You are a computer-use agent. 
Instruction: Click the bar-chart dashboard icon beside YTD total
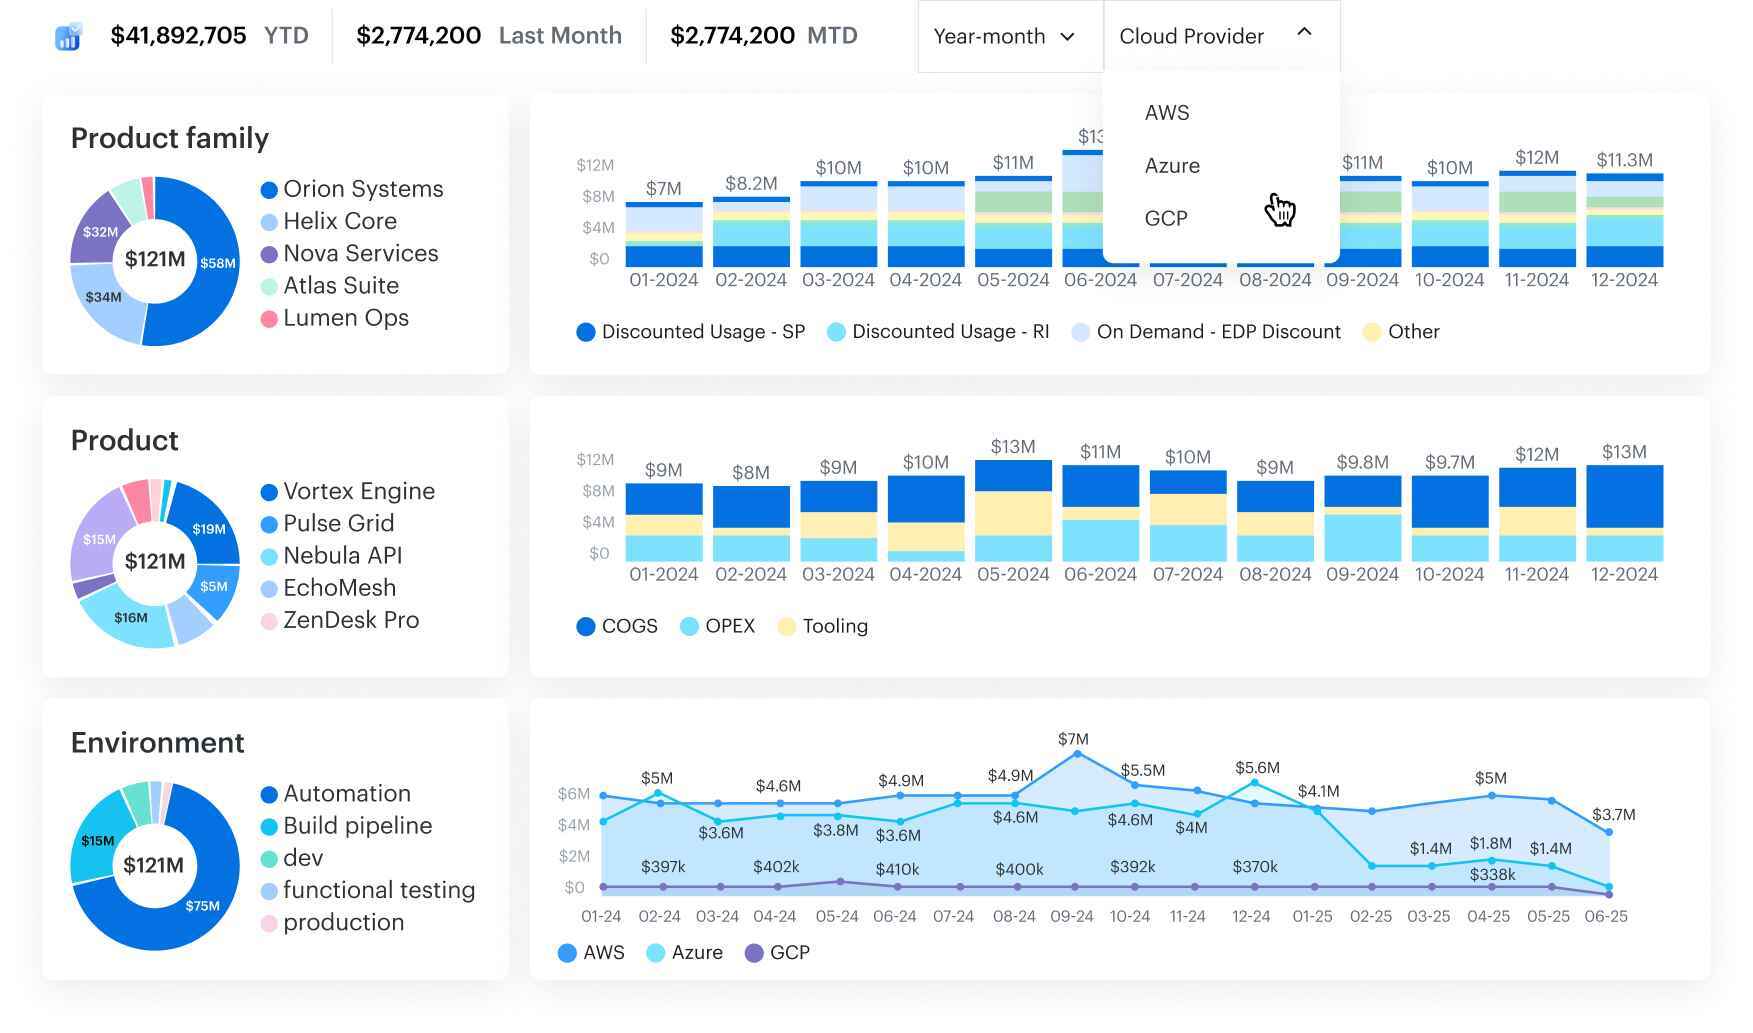66,36
